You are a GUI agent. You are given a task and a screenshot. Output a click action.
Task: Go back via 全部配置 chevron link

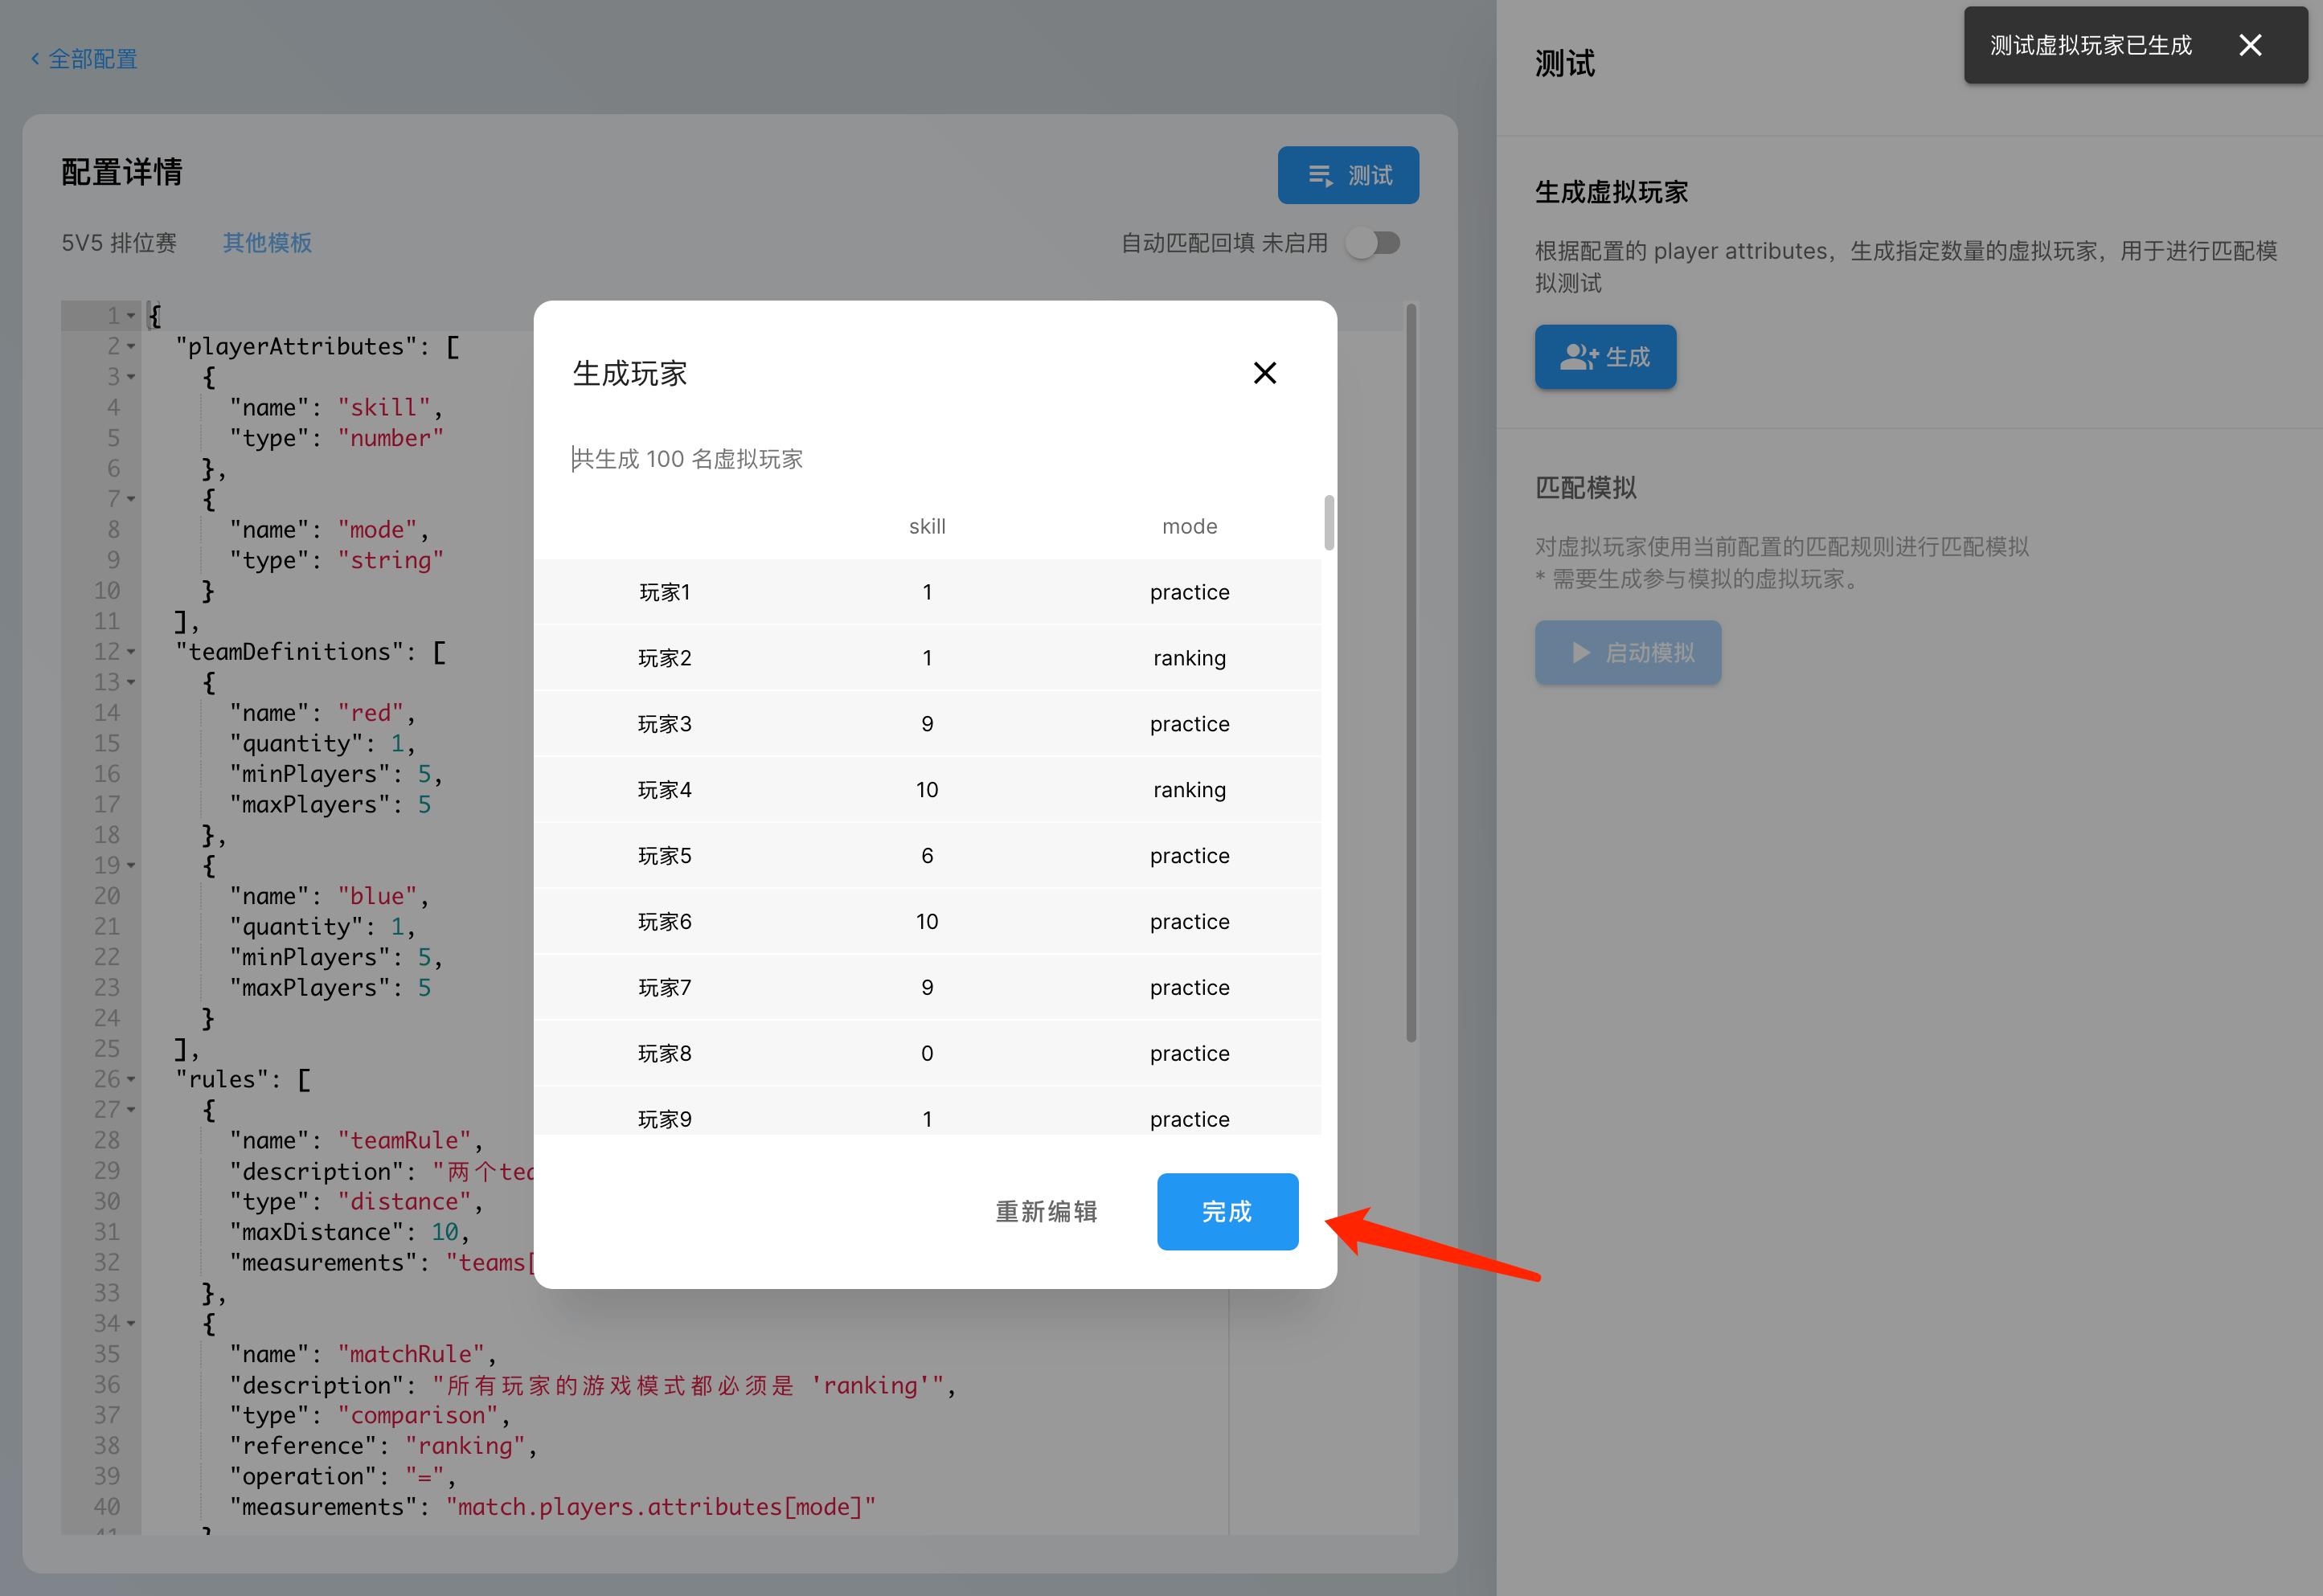[84, 59]
